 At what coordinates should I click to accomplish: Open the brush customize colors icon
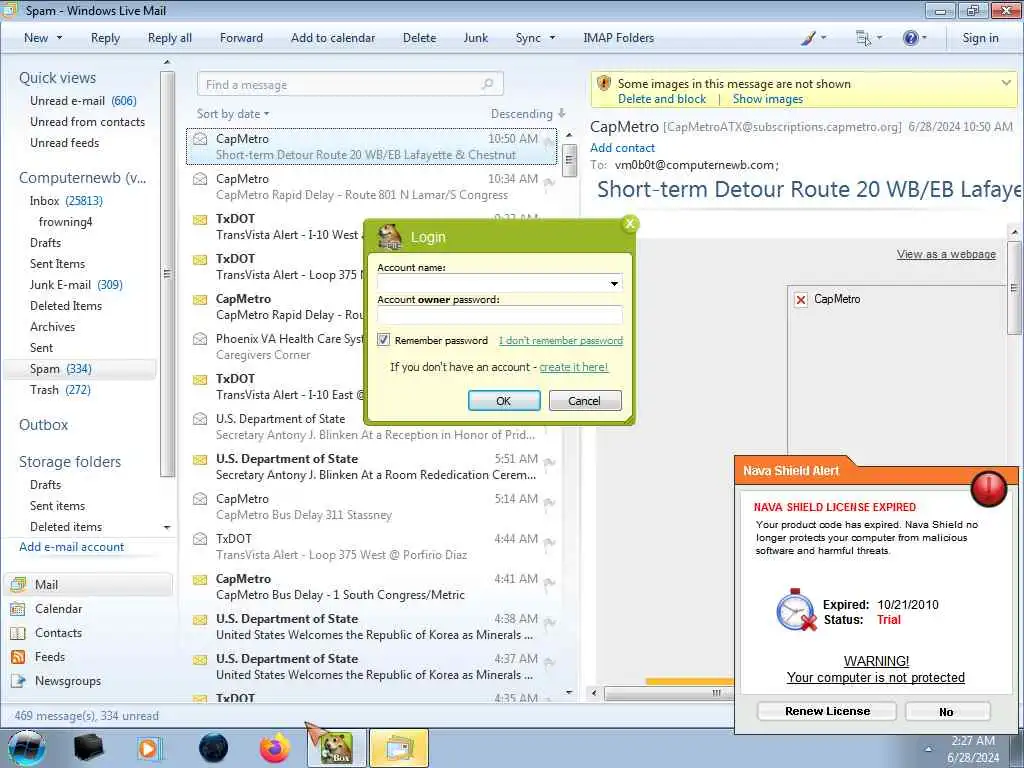point(808,38)
